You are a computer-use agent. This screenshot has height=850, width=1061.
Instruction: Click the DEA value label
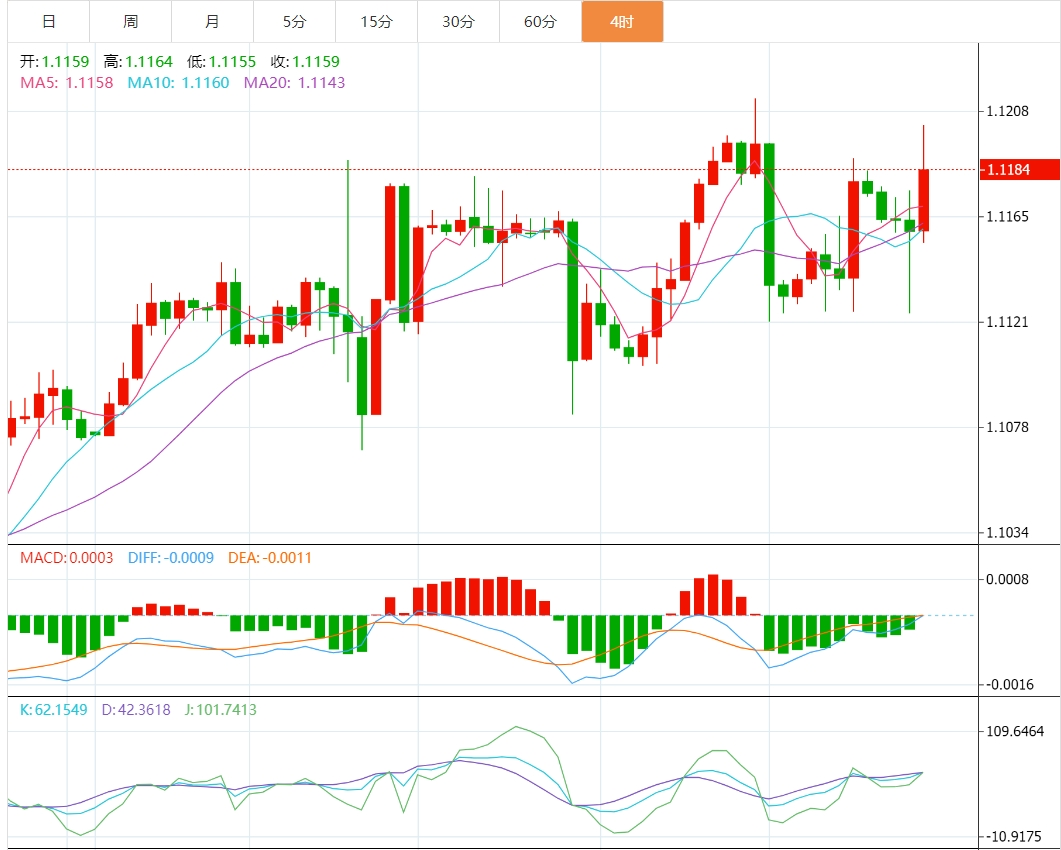click(x=270, y=557)
